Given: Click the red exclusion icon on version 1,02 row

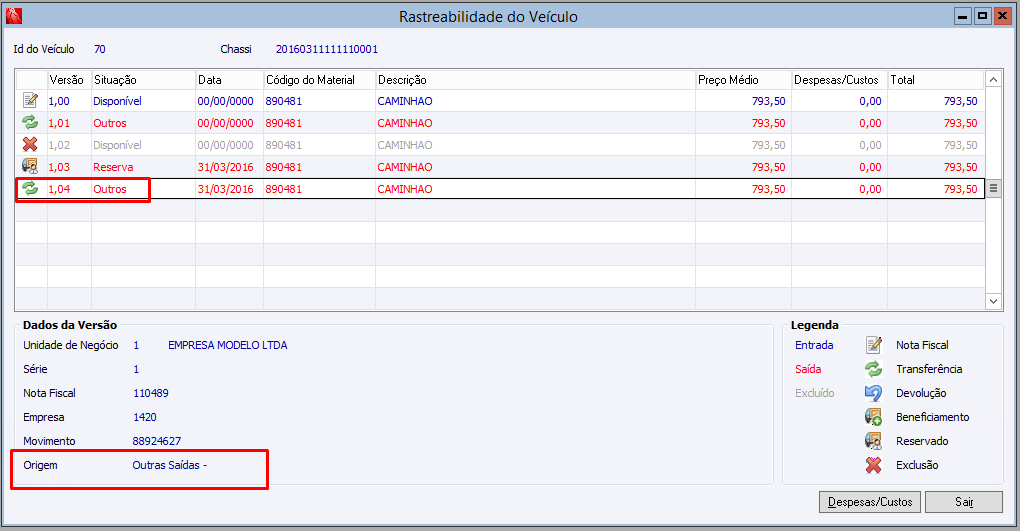Looking at the screenshot, I should pos(30,144).
